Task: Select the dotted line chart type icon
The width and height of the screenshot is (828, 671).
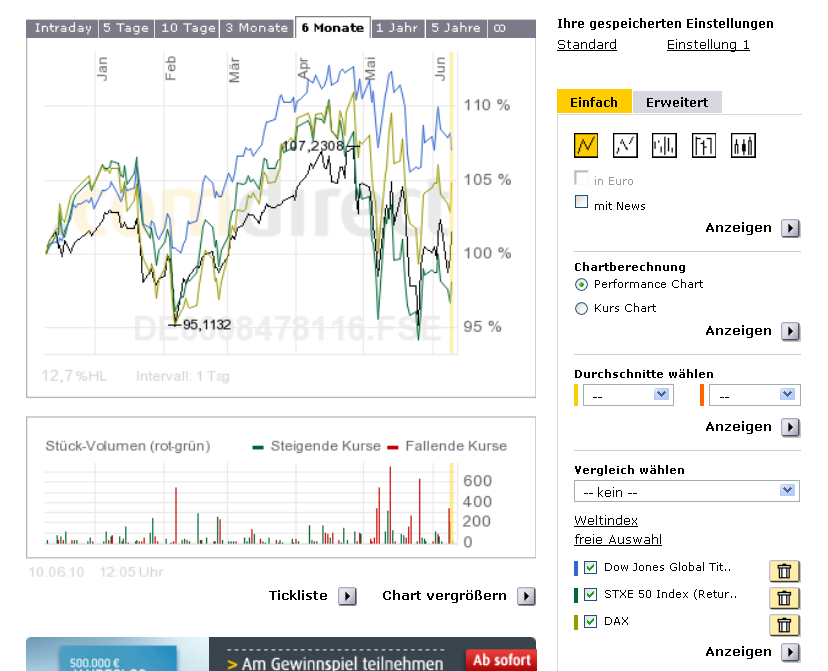Action: 625,146
